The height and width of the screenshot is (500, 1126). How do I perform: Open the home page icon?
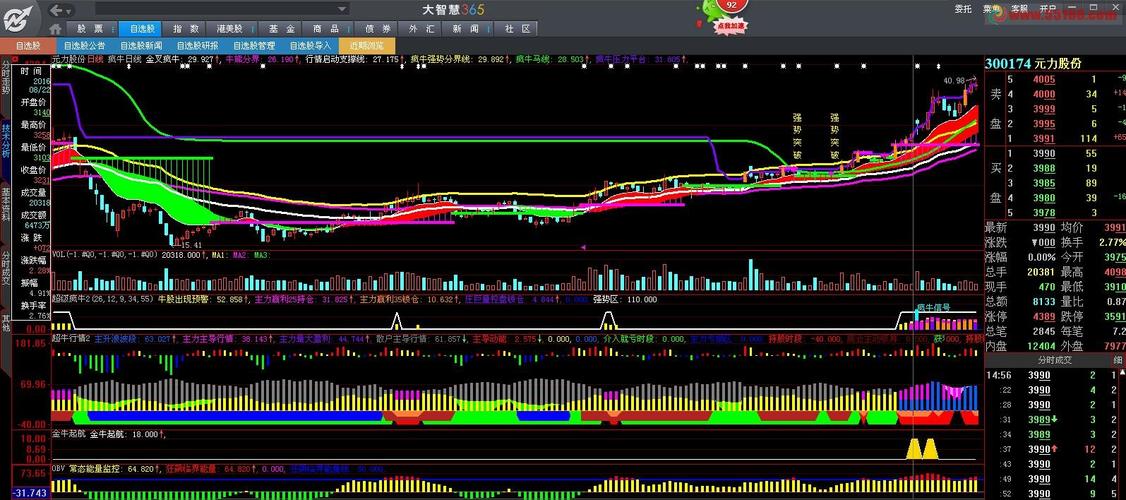[x=57, y=29]
